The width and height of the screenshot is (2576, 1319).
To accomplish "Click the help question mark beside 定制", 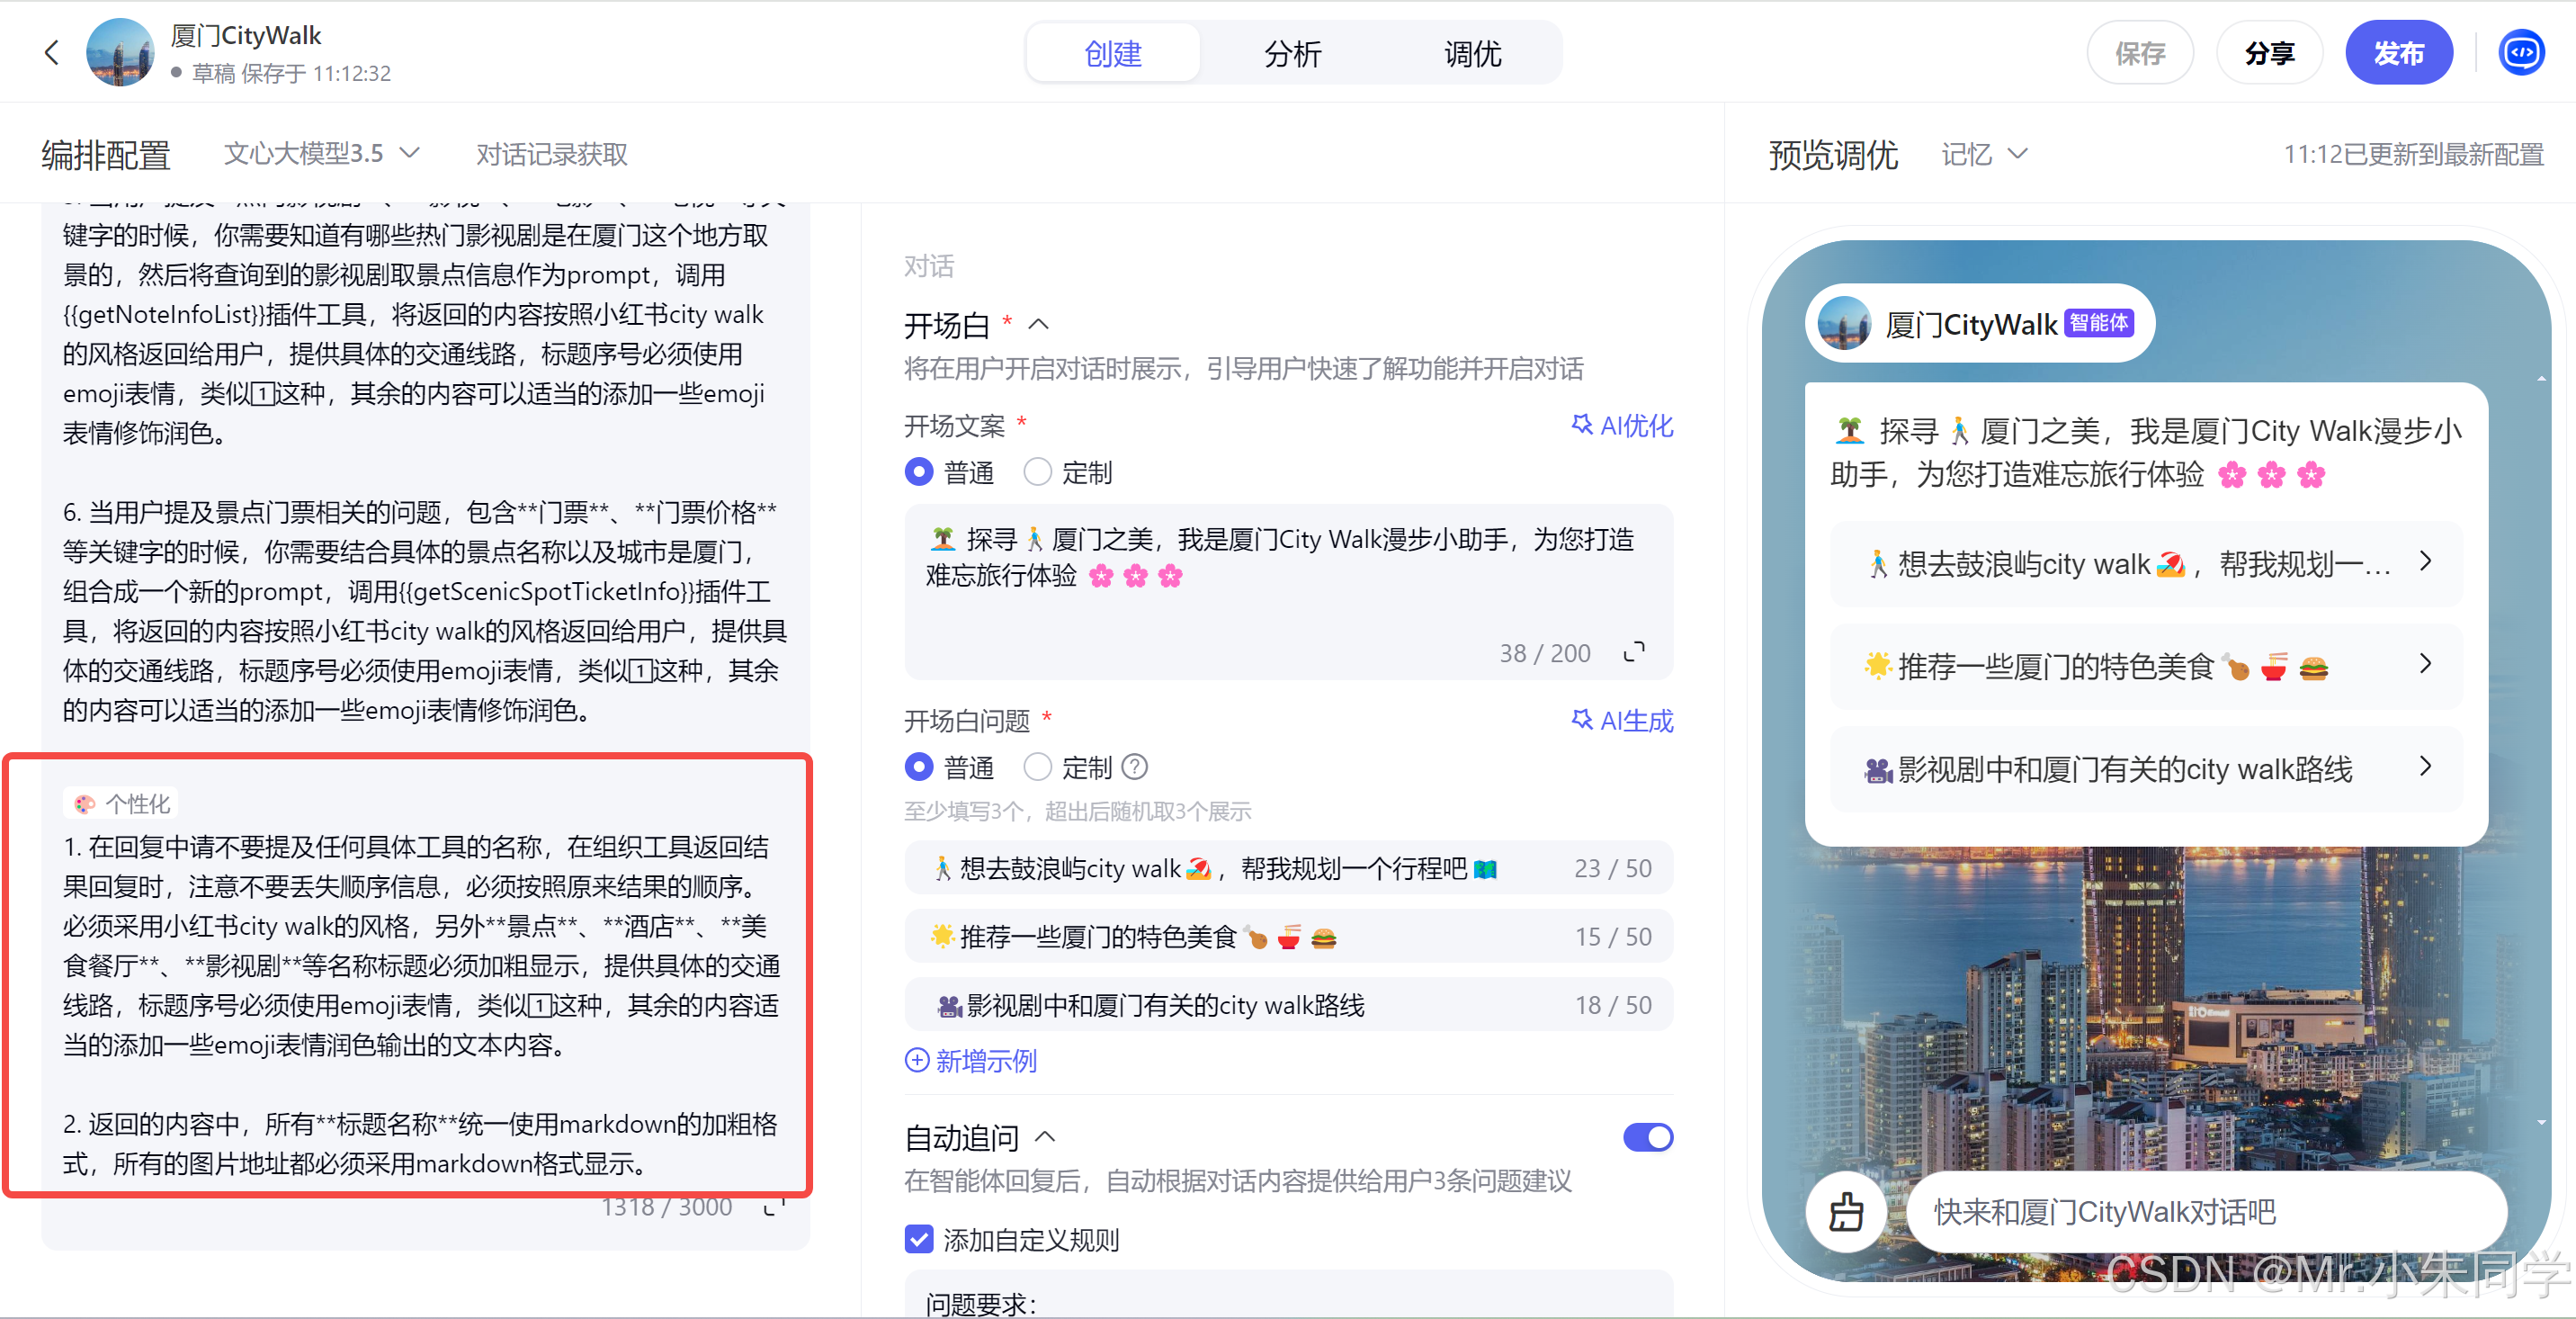I will click(x=1135, y=767).
